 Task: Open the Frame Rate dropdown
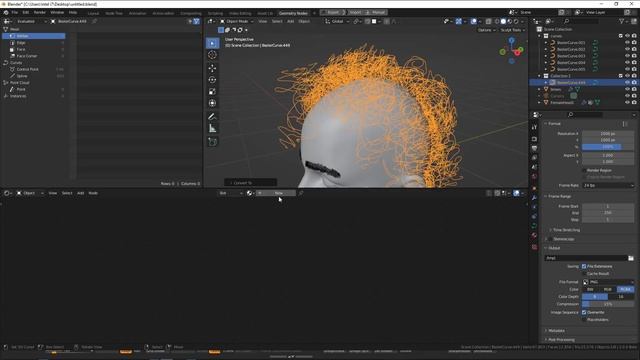[608, 185]
